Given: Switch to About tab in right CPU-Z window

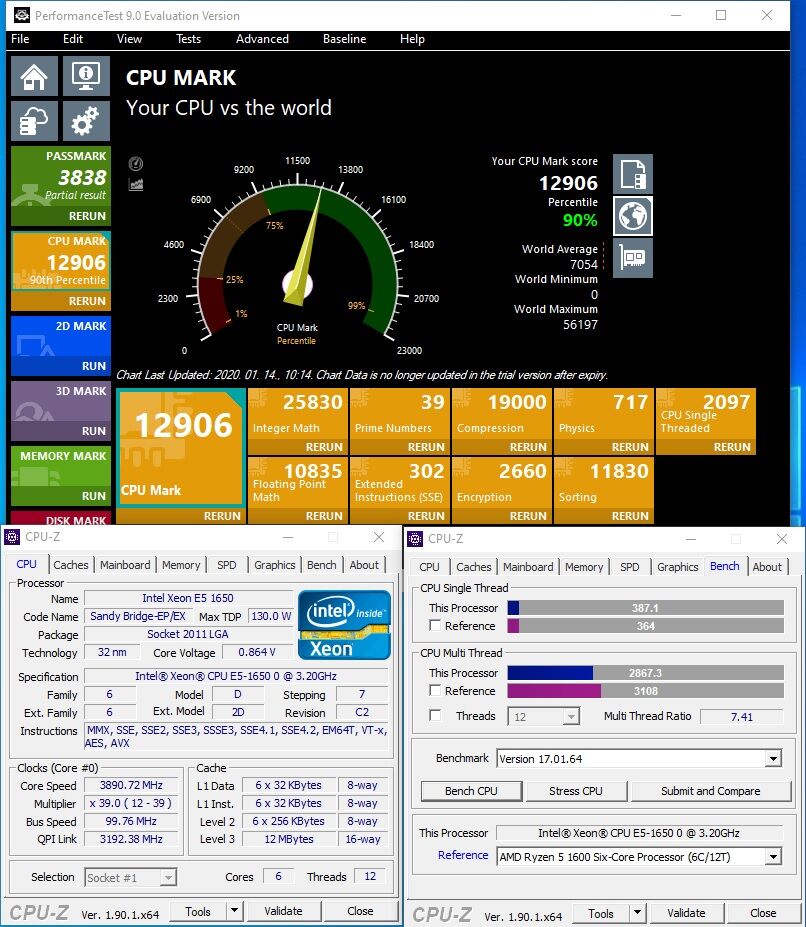Looking at the screenshot, I should tap(767, 567).
